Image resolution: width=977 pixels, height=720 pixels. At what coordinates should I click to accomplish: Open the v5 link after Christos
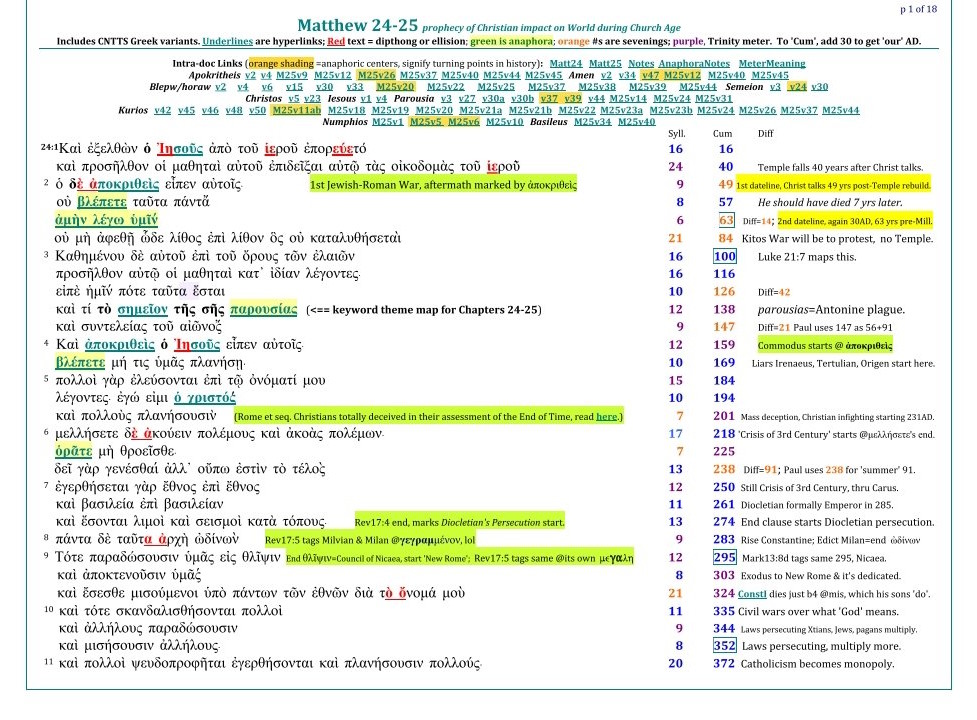pos(293,98)
